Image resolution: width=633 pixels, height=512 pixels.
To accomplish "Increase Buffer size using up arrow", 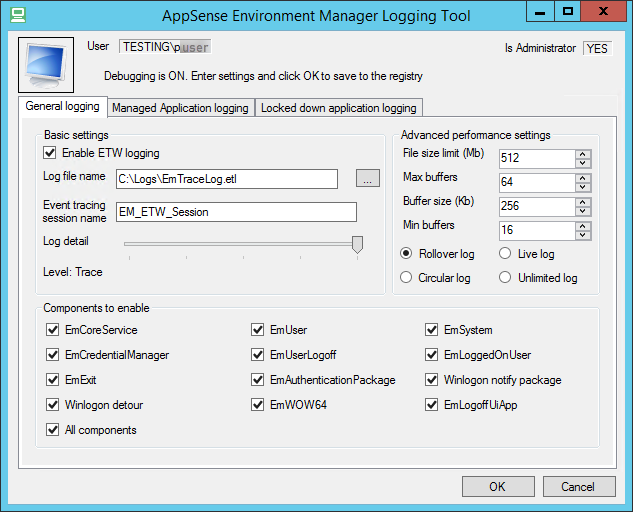I will (583, 201).
